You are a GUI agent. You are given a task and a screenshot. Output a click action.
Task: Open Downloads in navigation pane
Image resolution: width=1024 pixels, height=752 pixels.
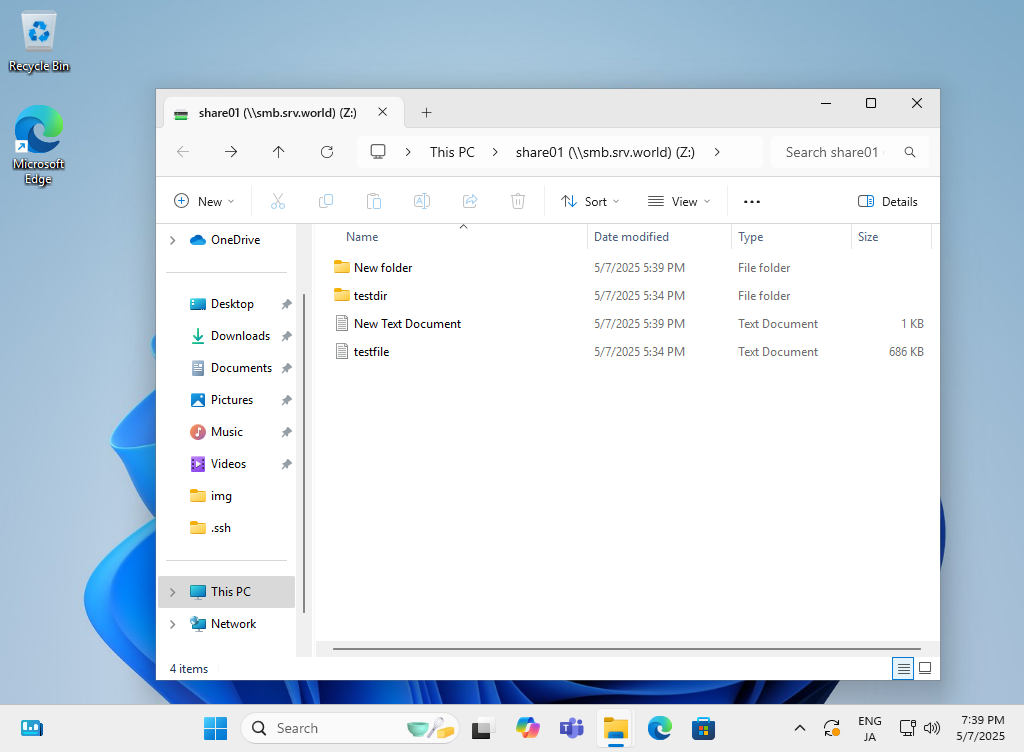pos(240,336)
